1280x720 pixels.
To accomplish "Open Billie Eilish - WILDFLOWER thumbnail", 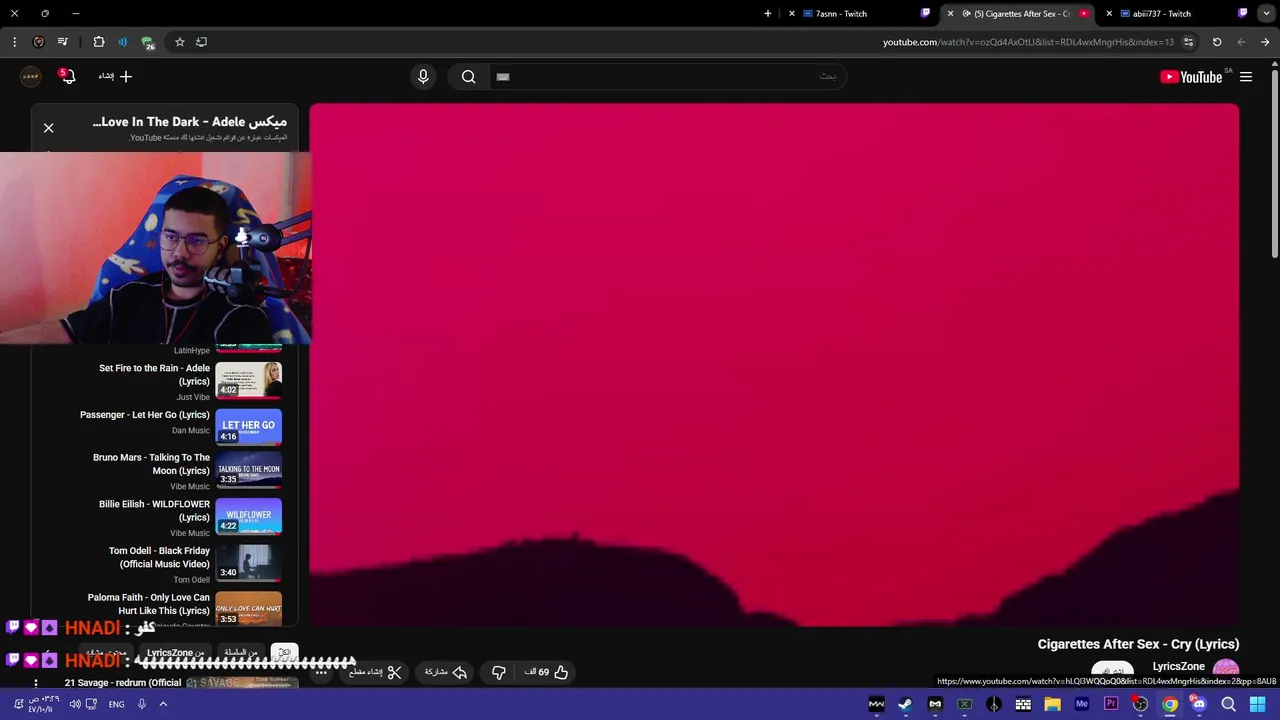I will pos(248,517).
